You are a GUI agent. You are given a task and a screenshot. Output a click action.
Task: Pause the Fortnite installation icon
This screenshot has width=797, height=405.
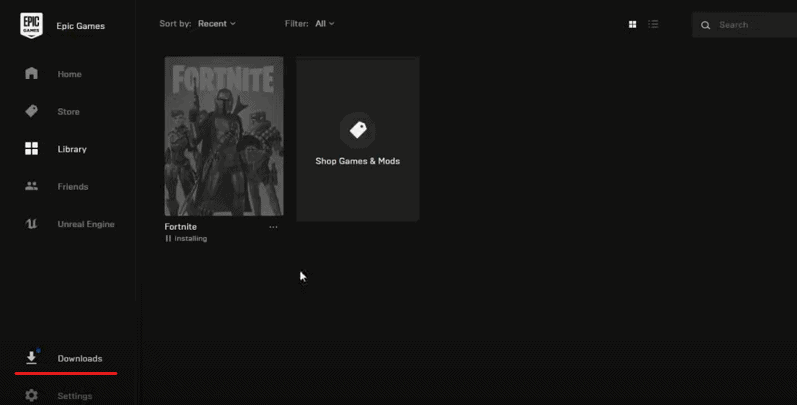coord(168,238)
